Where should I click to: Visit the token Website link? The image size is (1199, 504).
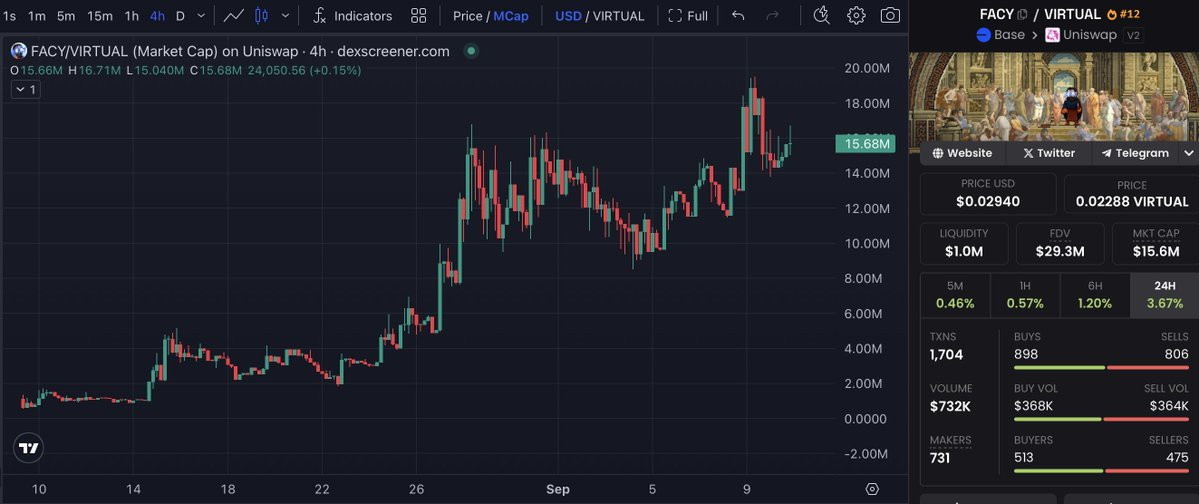[x=962, y=153]
